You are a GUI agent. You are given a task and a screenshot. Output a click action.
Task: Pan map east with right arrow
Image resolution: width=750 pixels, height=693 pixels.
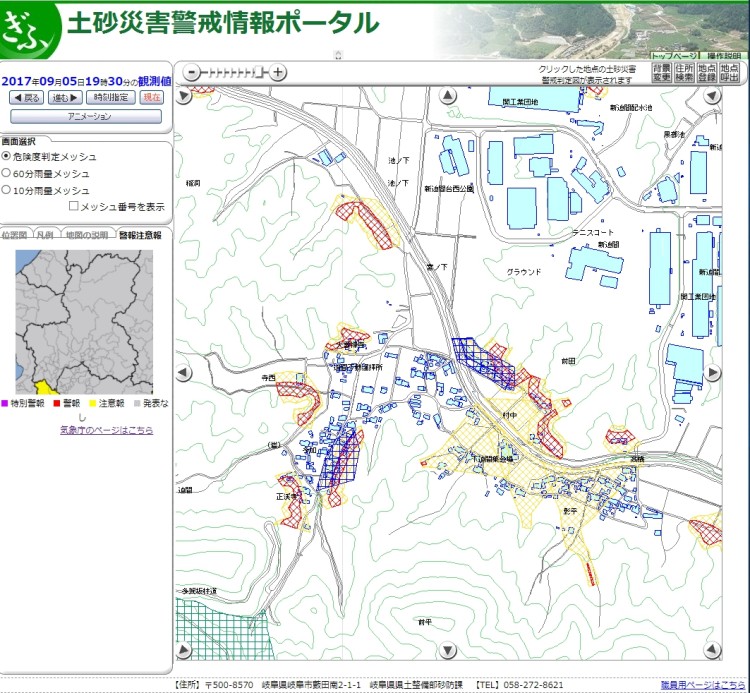point(712,373)
